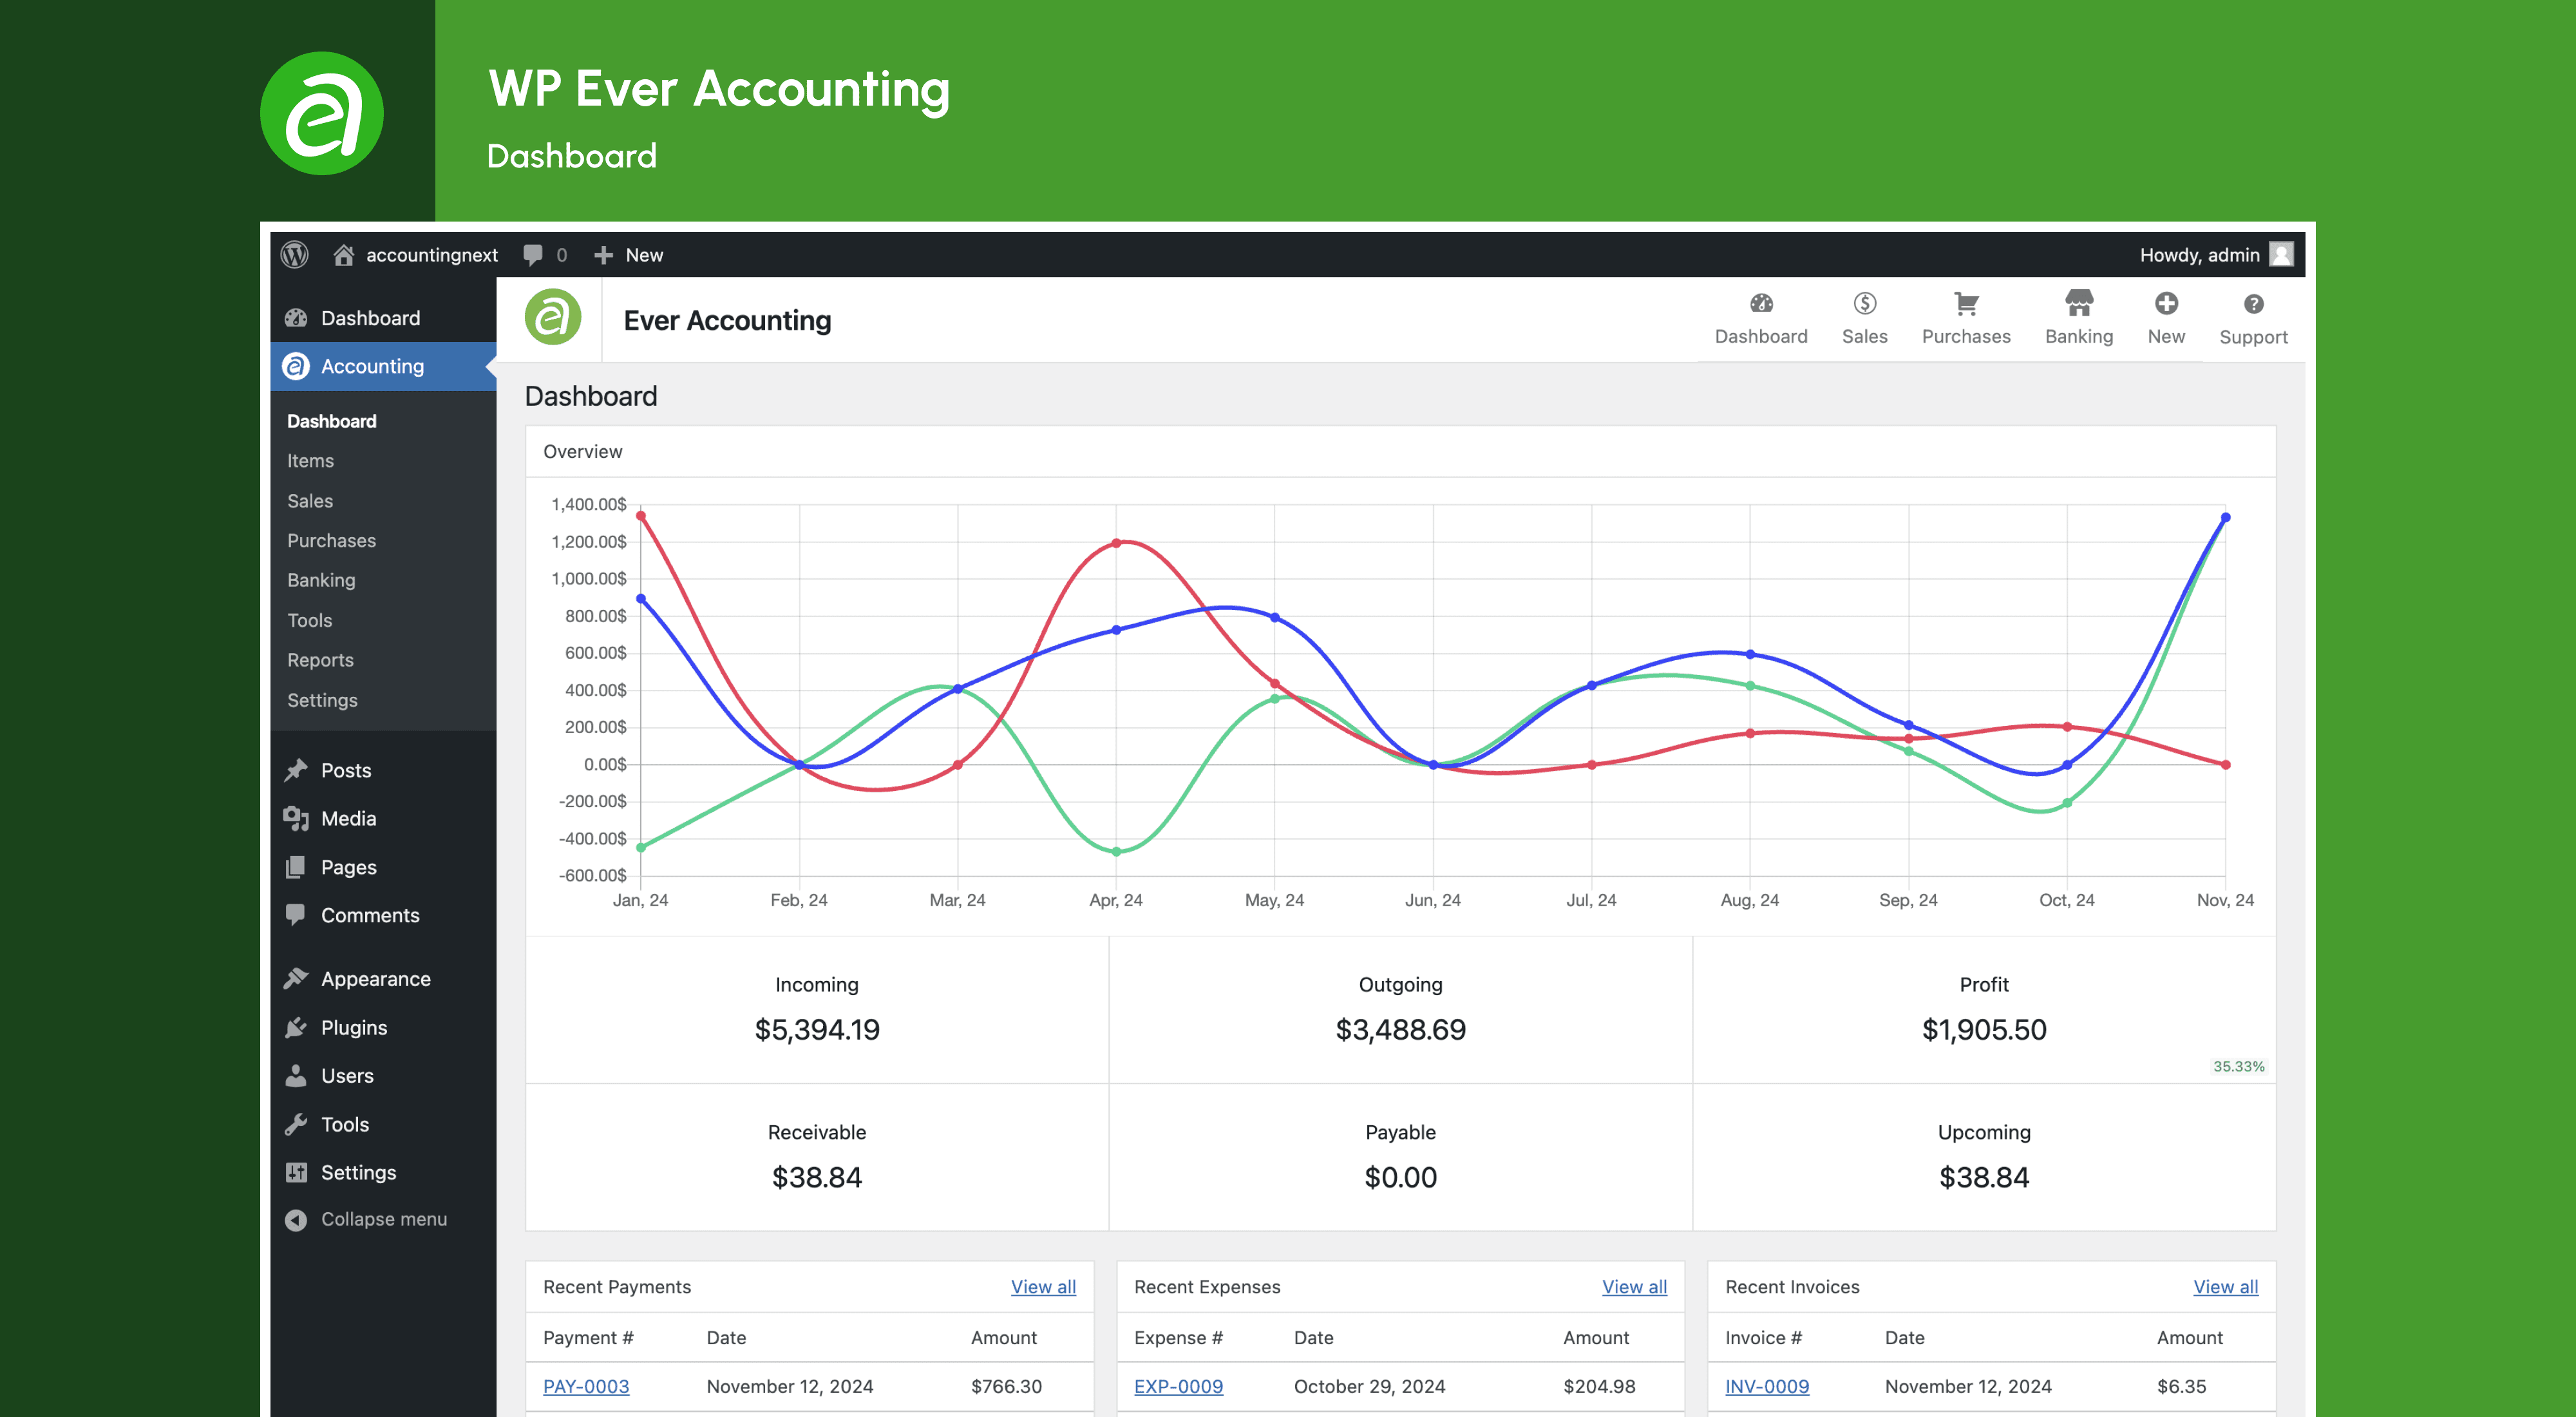Click green data point at Apr, 24
The width and height of the screenshot is (2576, 1417).
[x=1116, y=852]
